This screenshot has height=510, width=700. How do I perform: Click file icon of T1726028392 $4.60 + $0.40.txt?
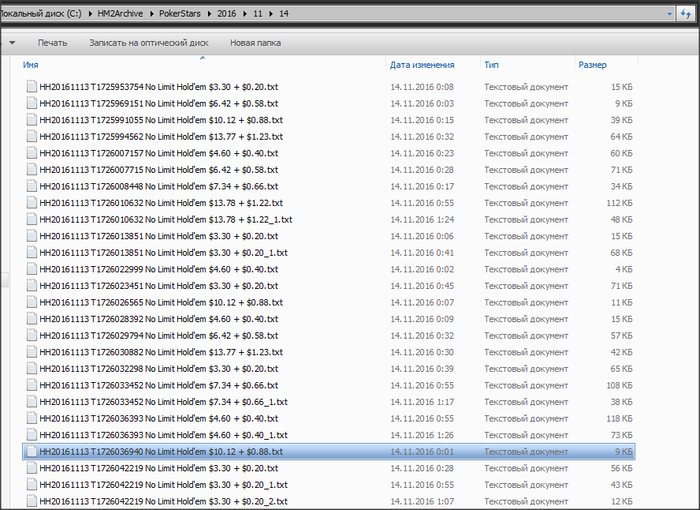point(31,319)
